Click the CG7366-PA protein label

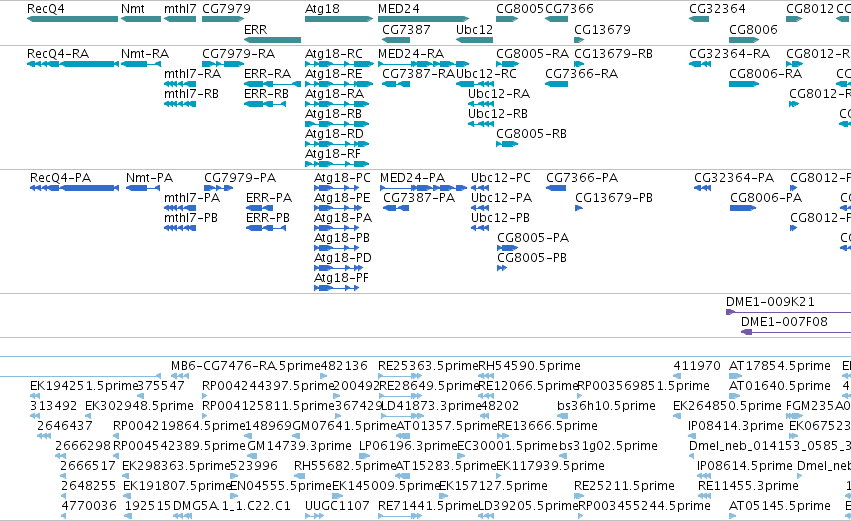coord(582,178)
